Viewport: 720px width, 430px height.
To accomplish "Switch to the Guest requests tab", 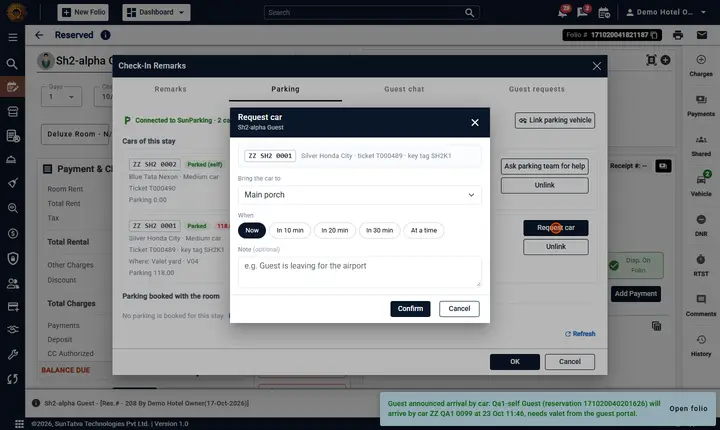I will [x=537, y=89].
